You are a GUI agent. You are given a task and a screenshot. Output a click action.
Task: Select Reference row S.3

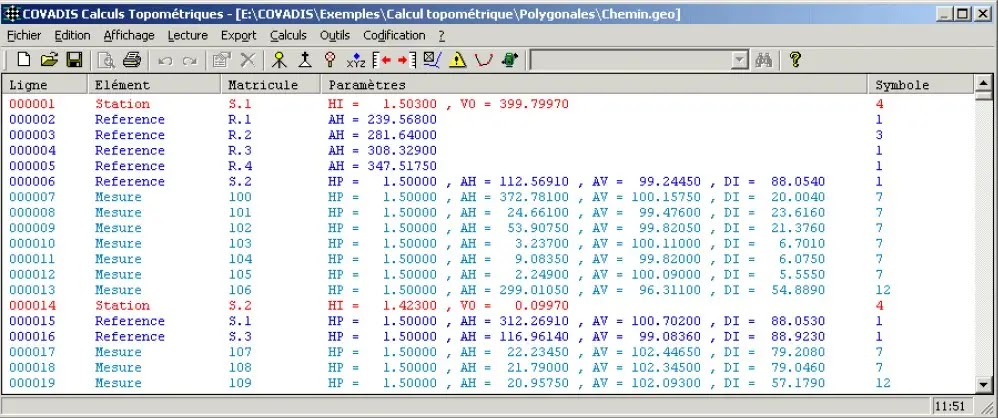pyautogui.click(x=488, y=336)
